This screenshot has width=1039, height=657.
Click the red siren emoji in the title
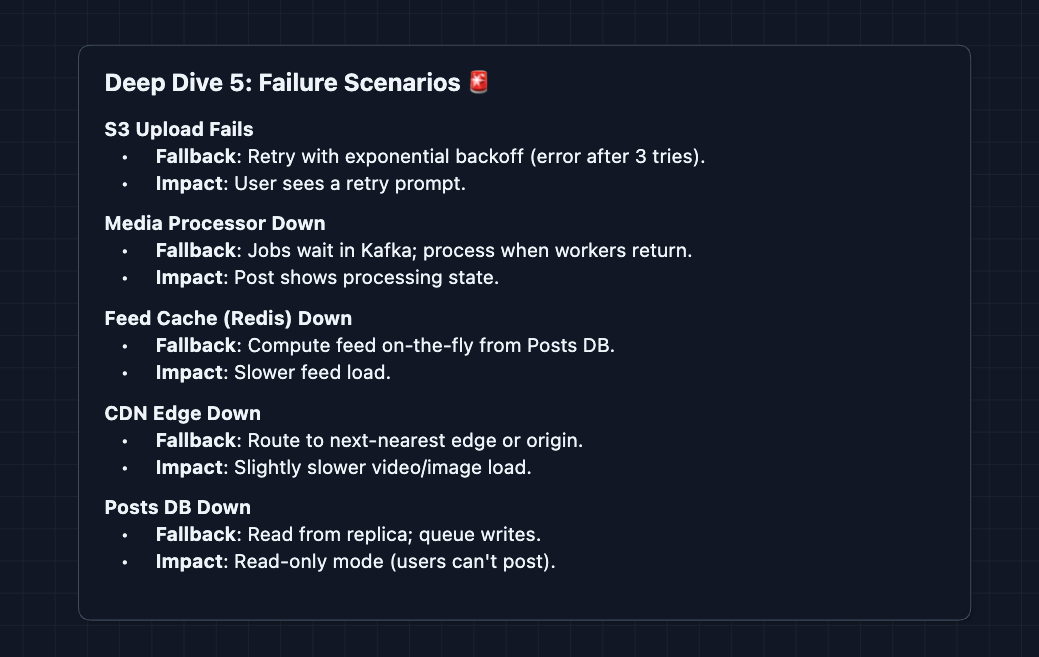tap(479, 83)
